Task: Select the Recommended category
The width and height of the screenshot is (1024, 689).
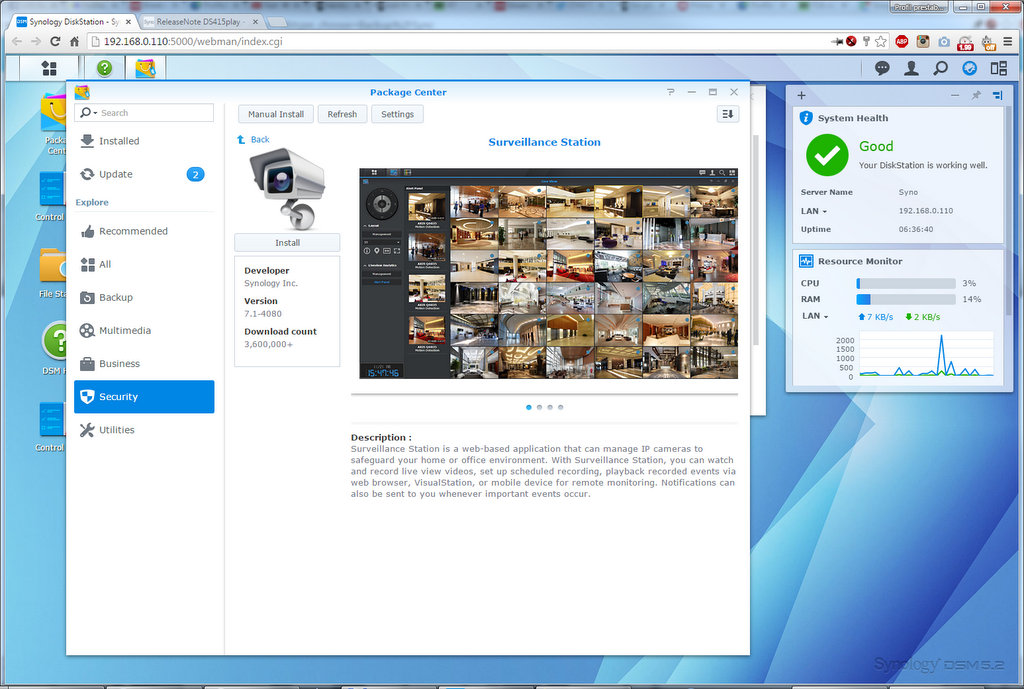Action: click(x=144, y=231)
